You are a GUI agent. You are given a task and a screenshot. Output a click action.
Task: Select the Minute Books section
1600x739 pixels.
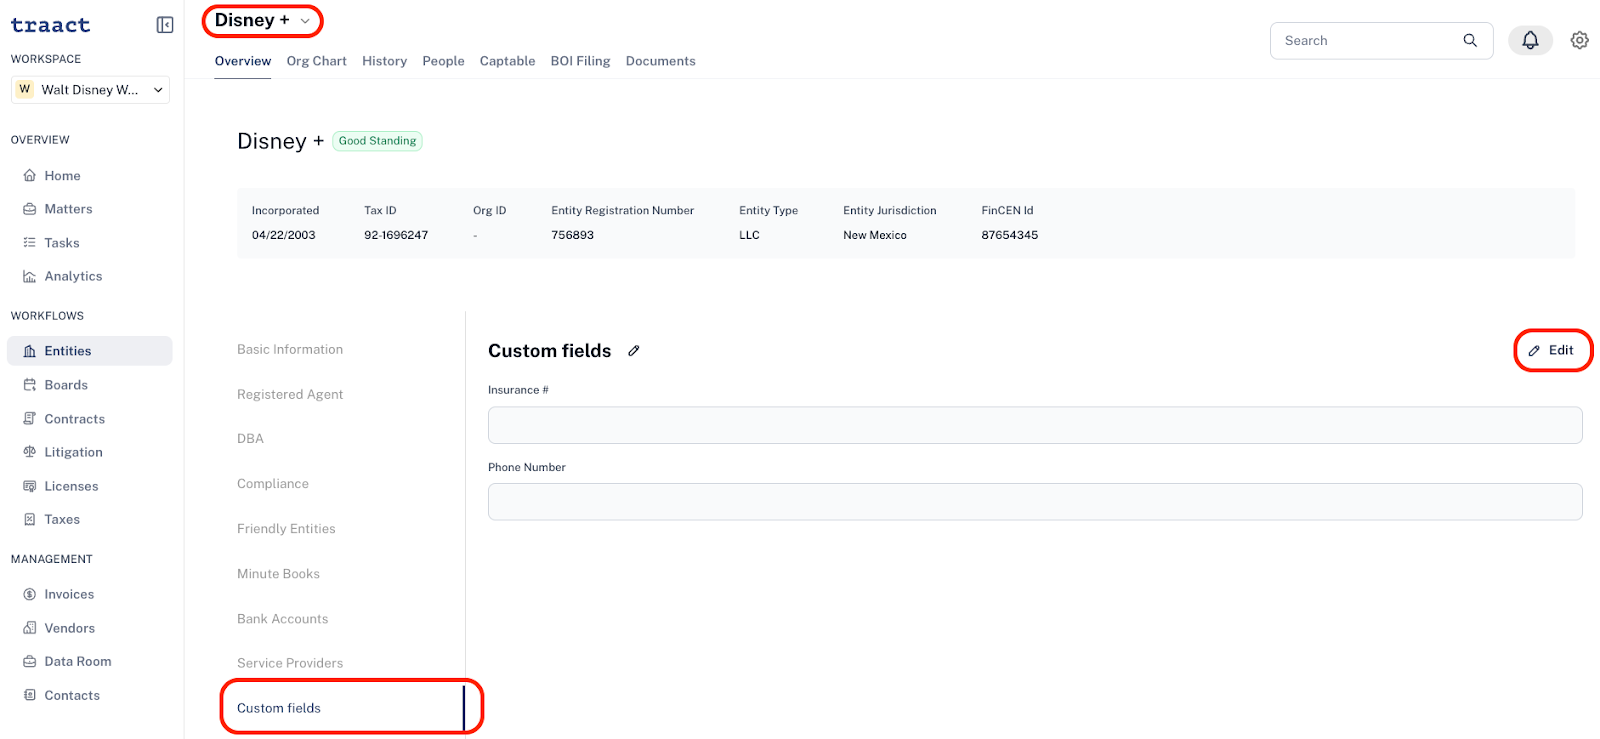click(x=278, y=573)
